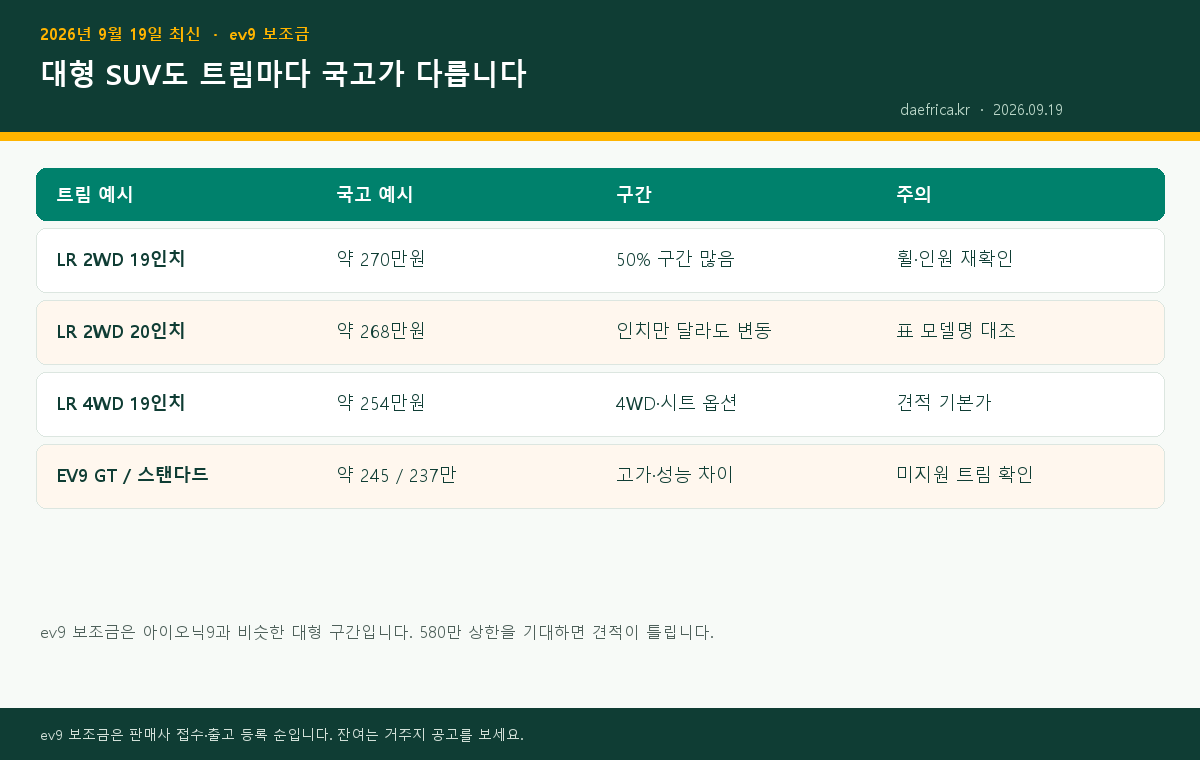
Task: Click the '구간' column header
Action: pos(635,195)
